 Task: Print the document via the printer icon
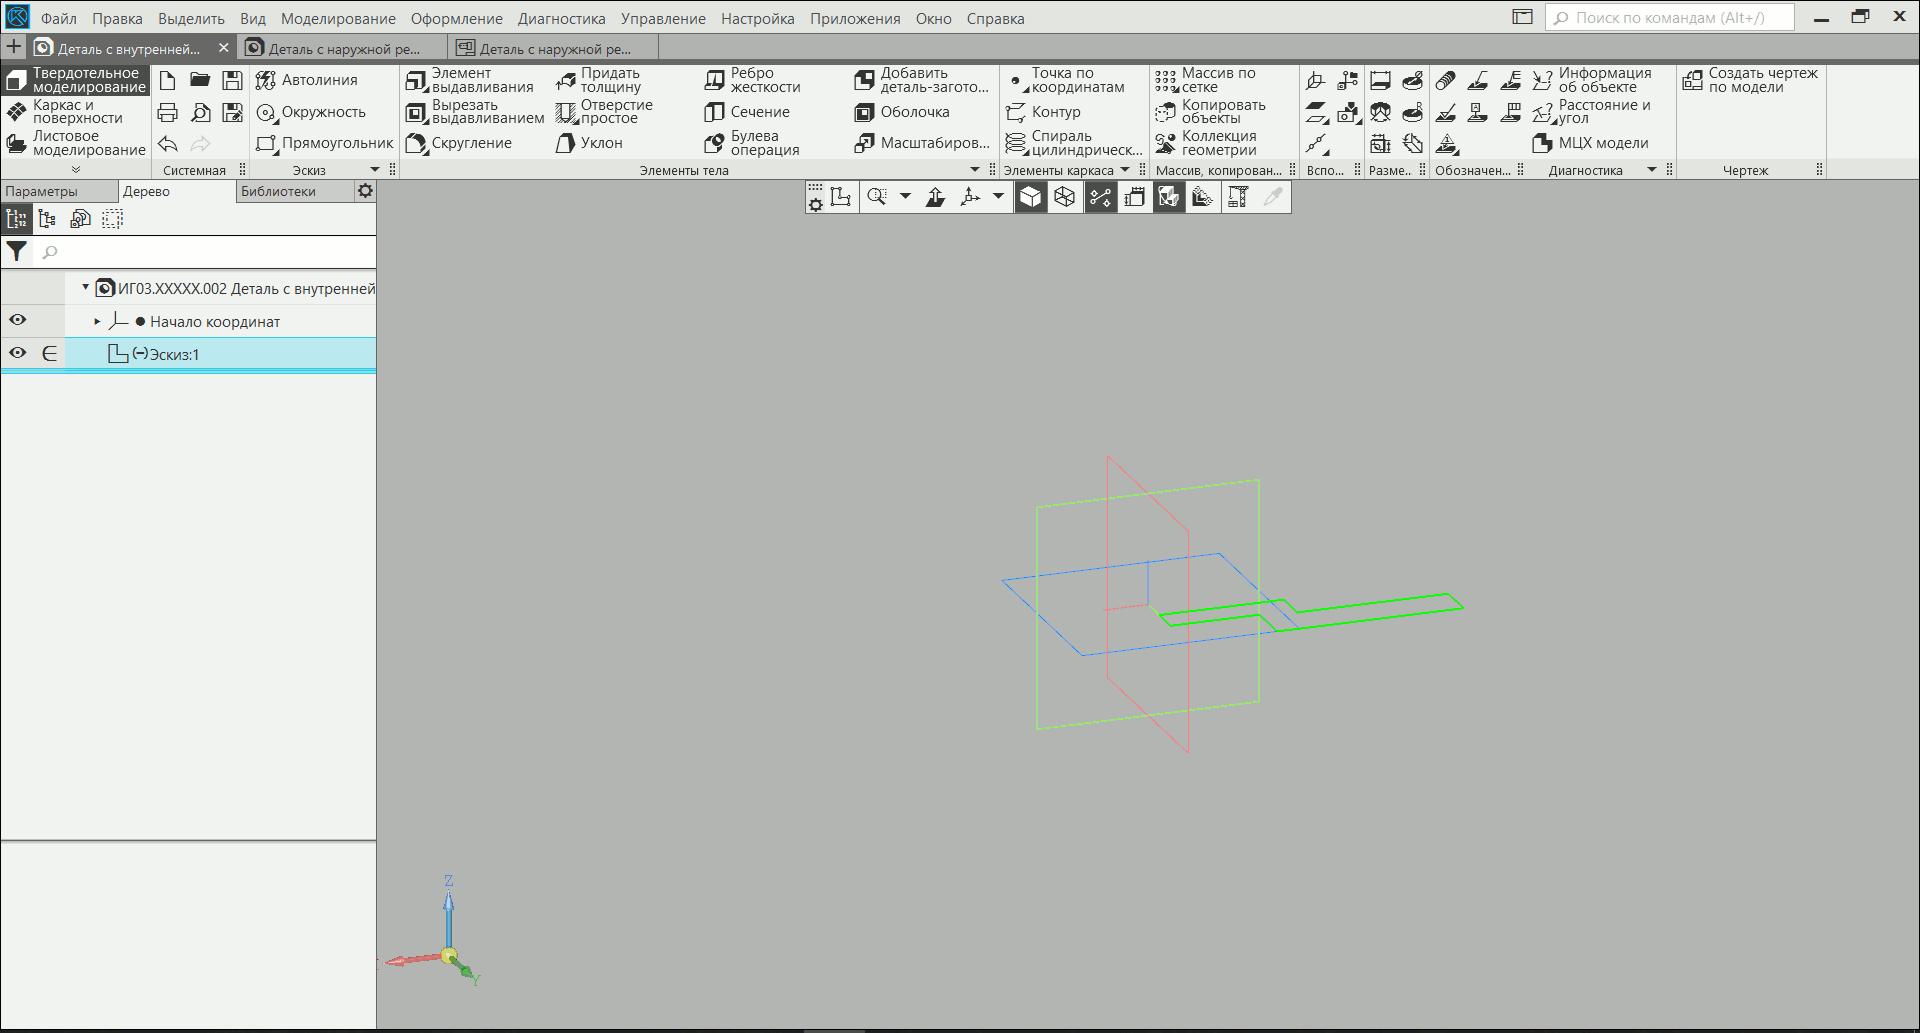tap(167, 112)
